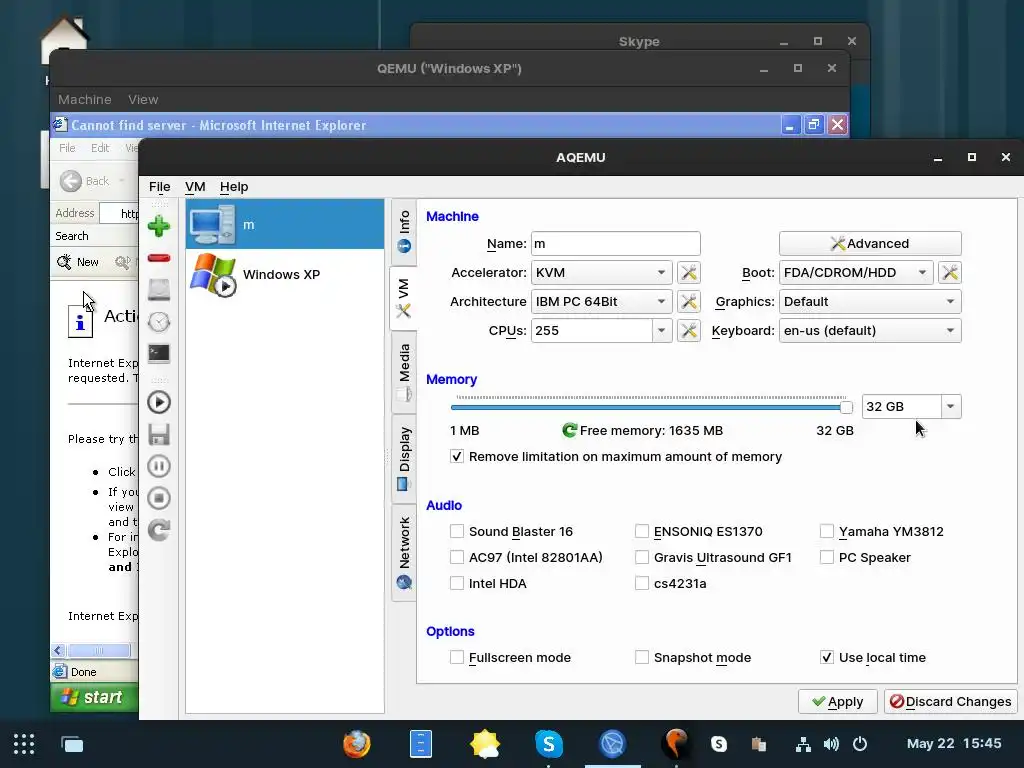The width and height of the screenshot is (1024, 768).
Task: Open the AQEMU VM menu
Action: 195,187
